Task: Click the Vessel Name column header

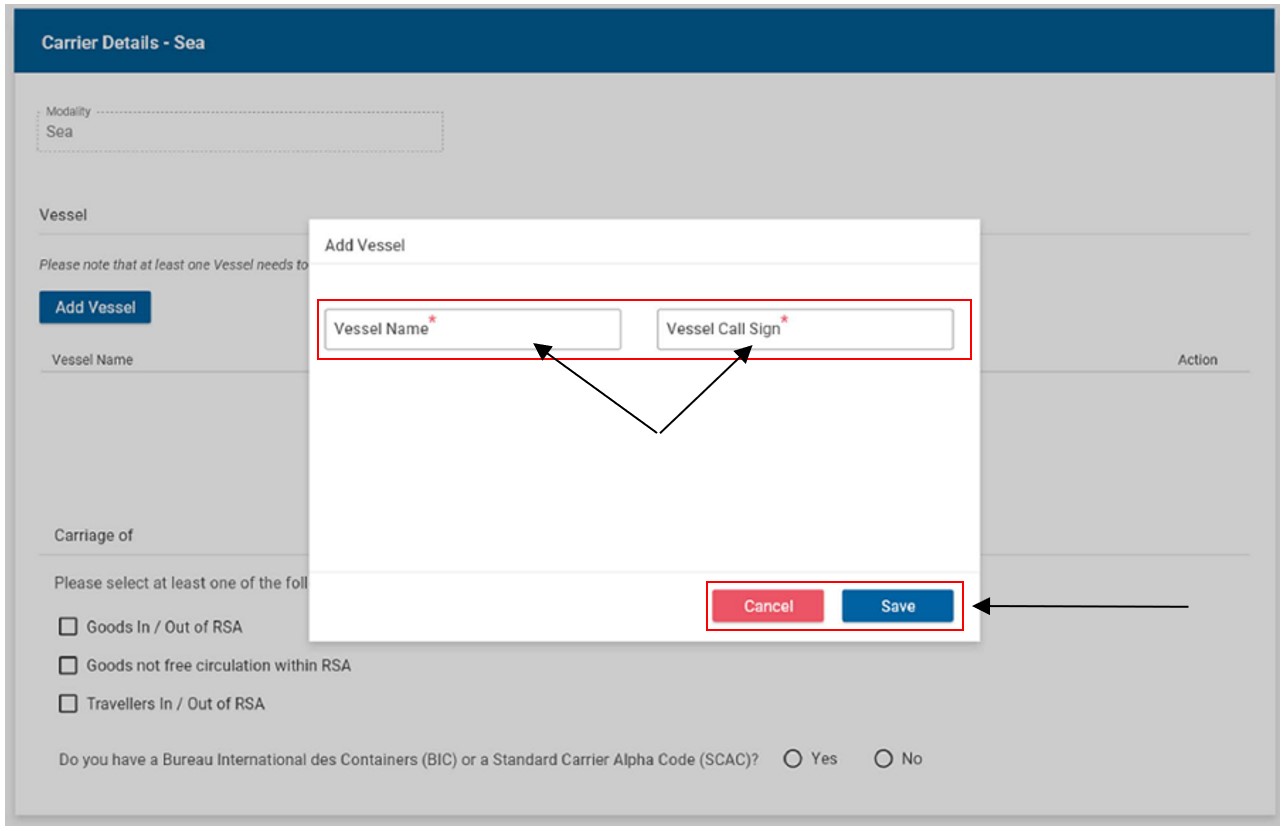Action: coord(92,360)
